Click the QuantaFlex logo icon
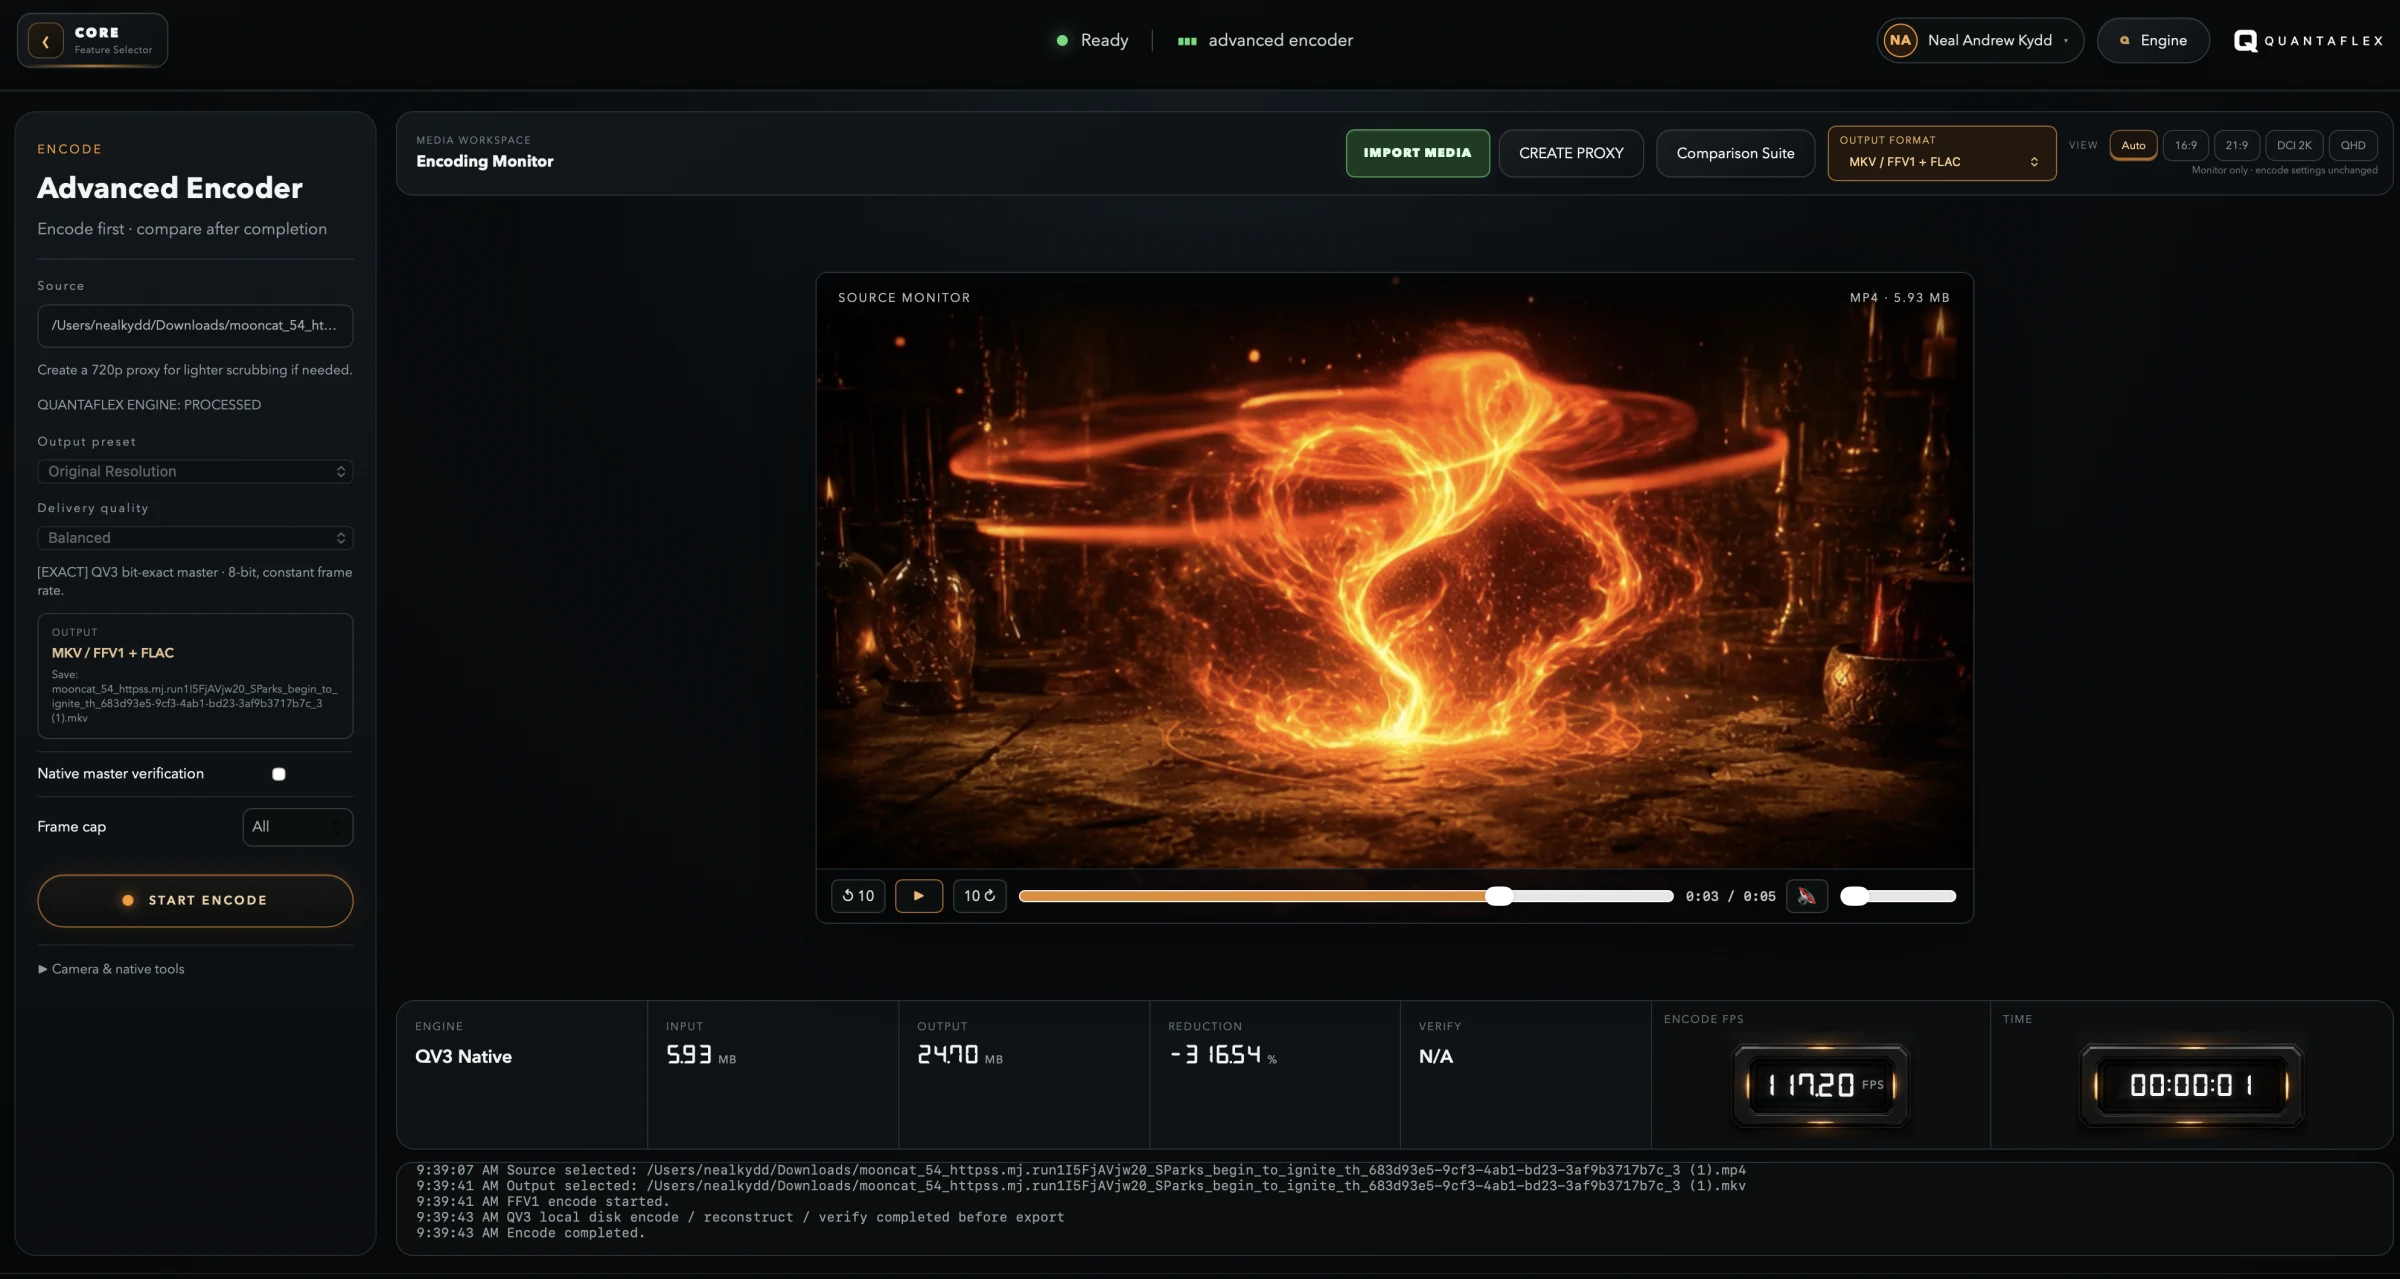 [x=2245, y=41]
